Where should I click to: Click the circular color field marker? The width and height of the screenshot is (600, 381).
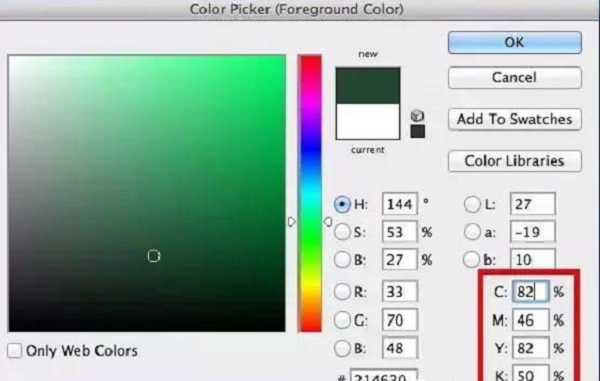click(x=154, y=256)
